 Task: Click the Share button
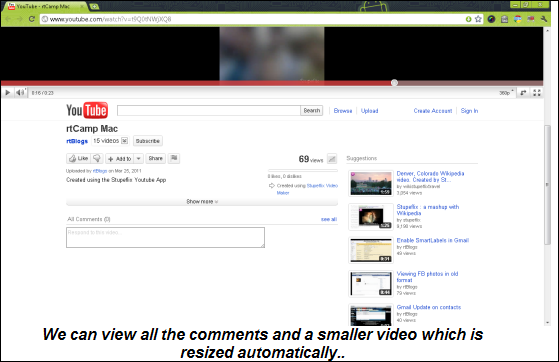click(x=155, y=158)
